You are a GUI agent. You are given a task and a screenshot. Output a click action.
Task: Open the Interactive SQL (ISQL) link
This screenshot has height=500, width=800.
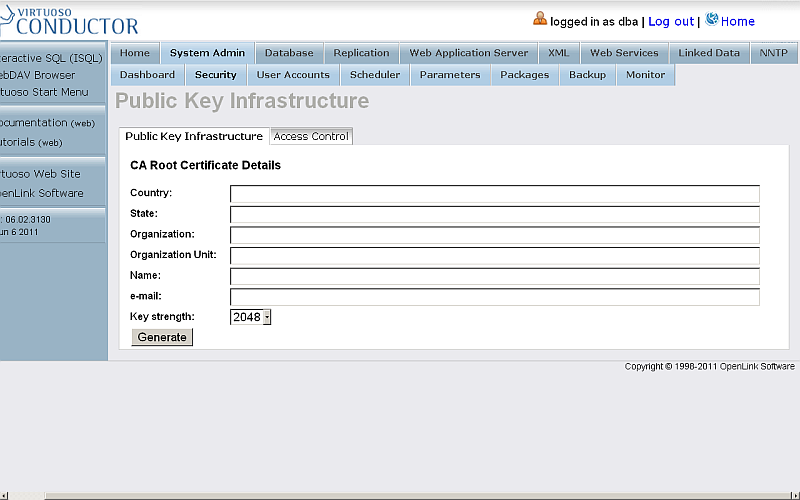(50, 58)
